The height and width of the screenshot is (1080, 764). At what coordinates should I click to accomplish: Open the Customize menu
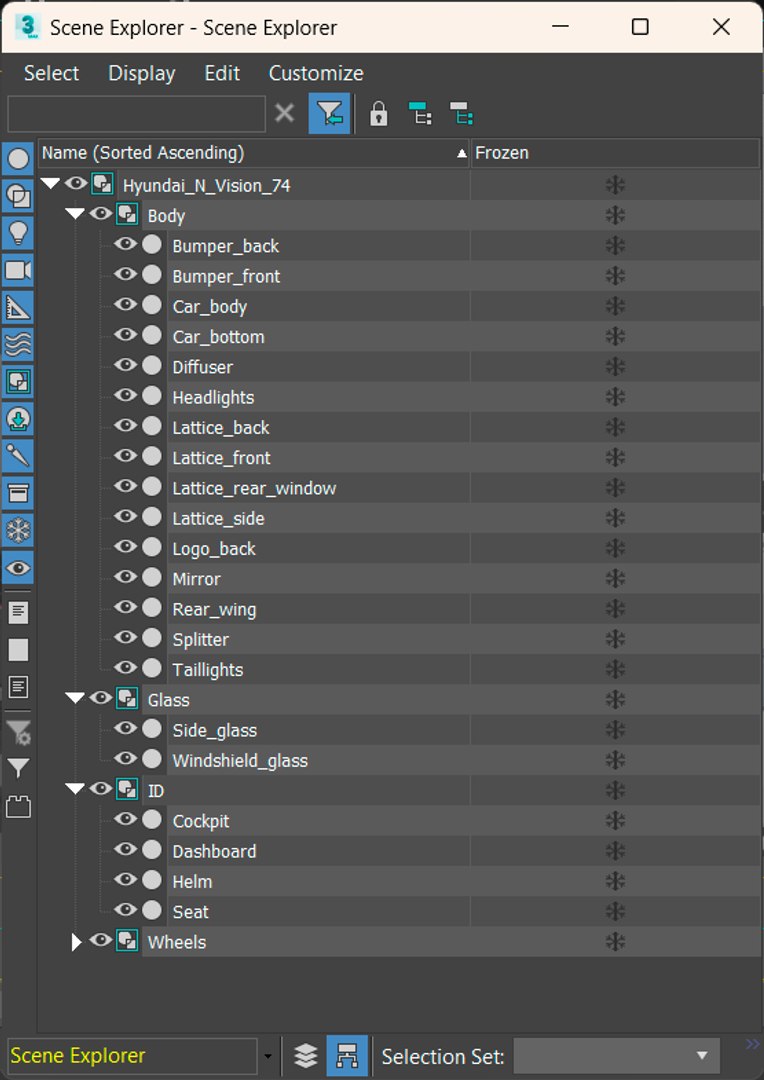[x=316, y=73]
